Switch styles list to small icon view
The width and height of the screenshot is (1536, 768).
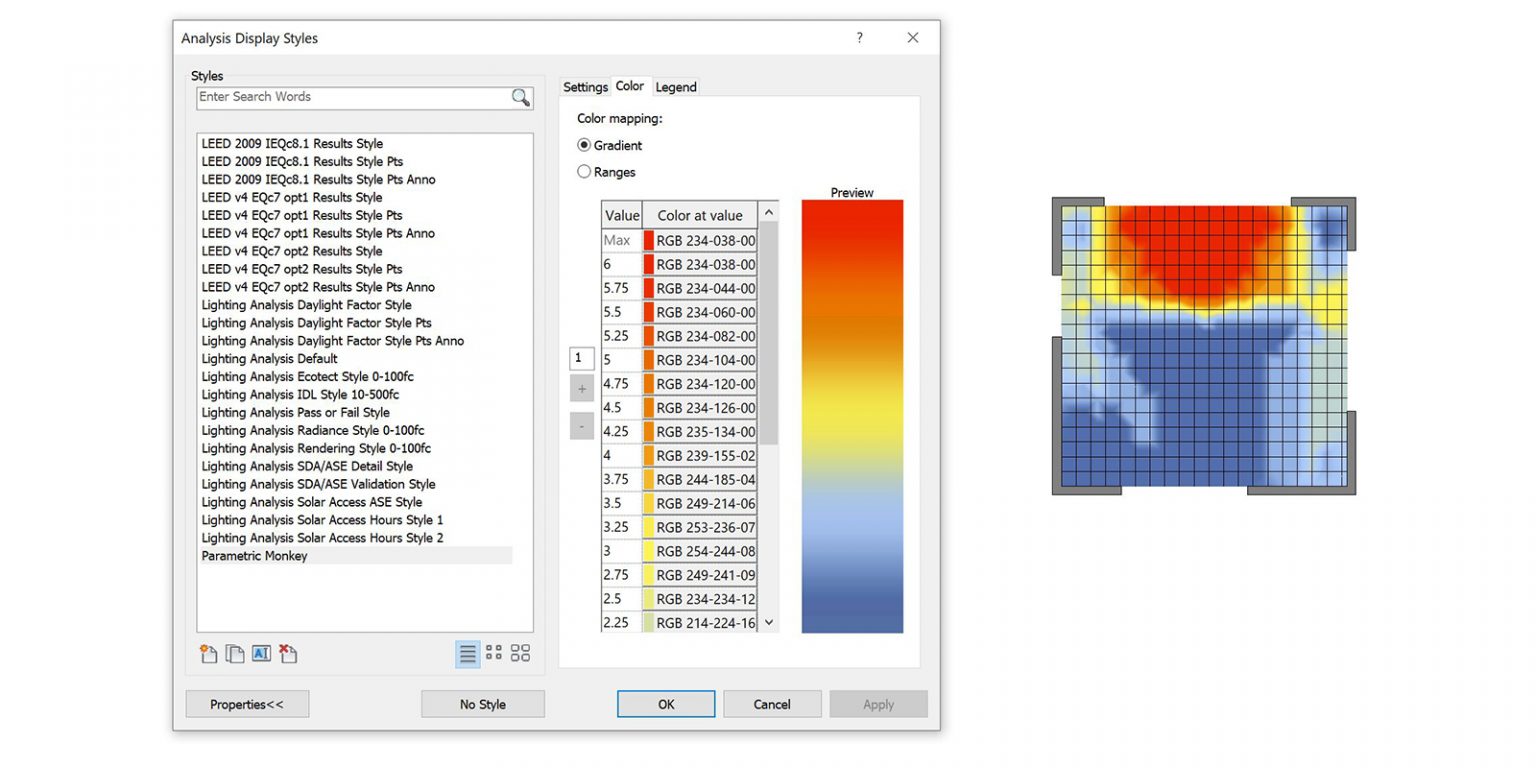click(494, 653)
